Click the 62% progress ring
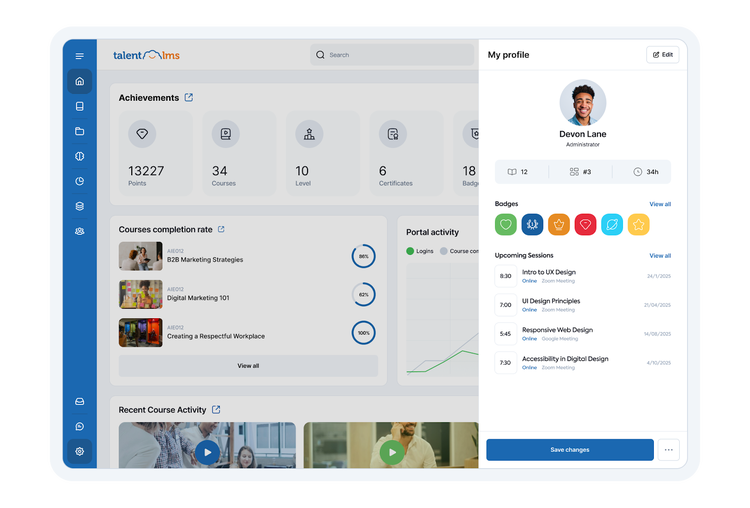Viewport: 750px width, 508px height. click(364, 294)
